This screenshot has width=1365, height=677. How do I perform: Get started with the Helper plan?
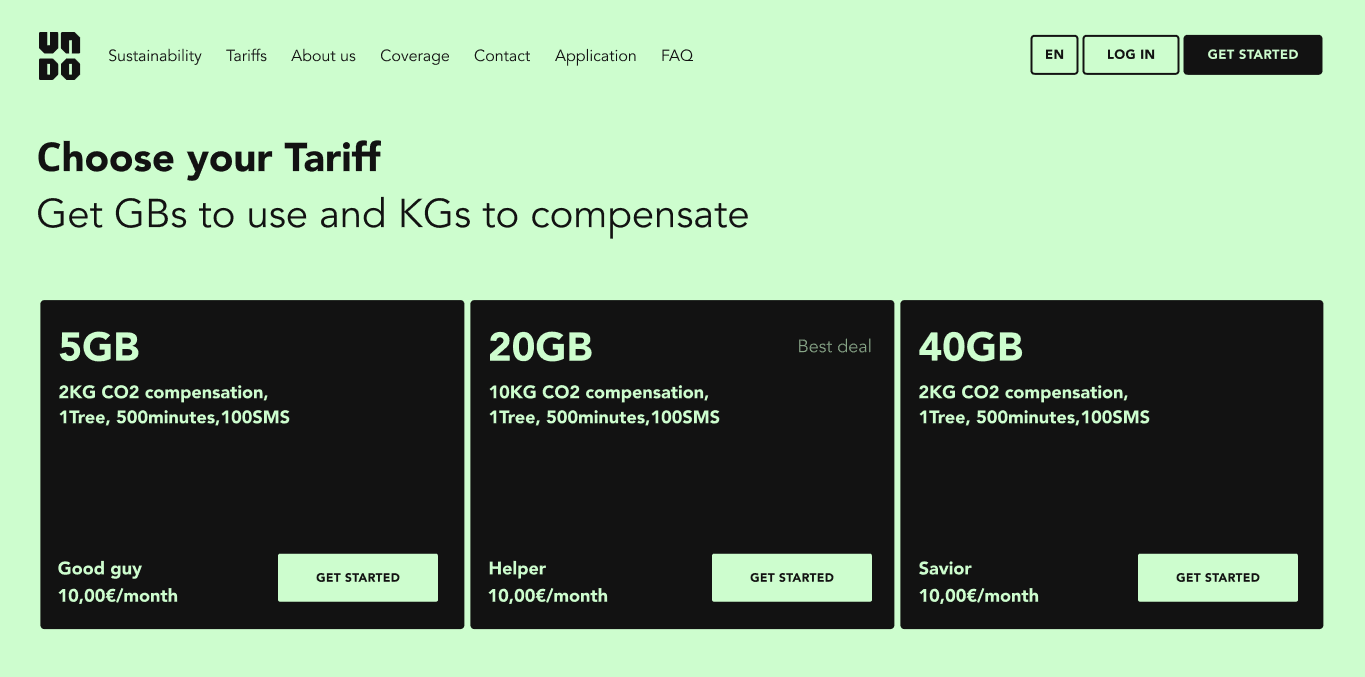pyautogui.click(x=792, y=578)
